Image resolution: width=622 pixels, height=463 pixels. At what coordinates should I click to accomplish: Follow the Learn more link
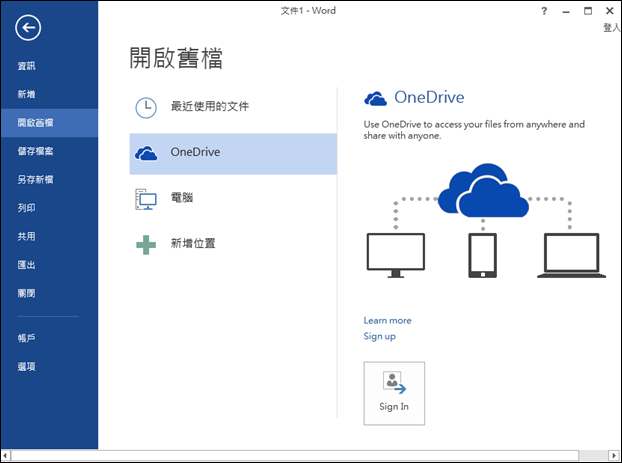click(x=388, y=321)
